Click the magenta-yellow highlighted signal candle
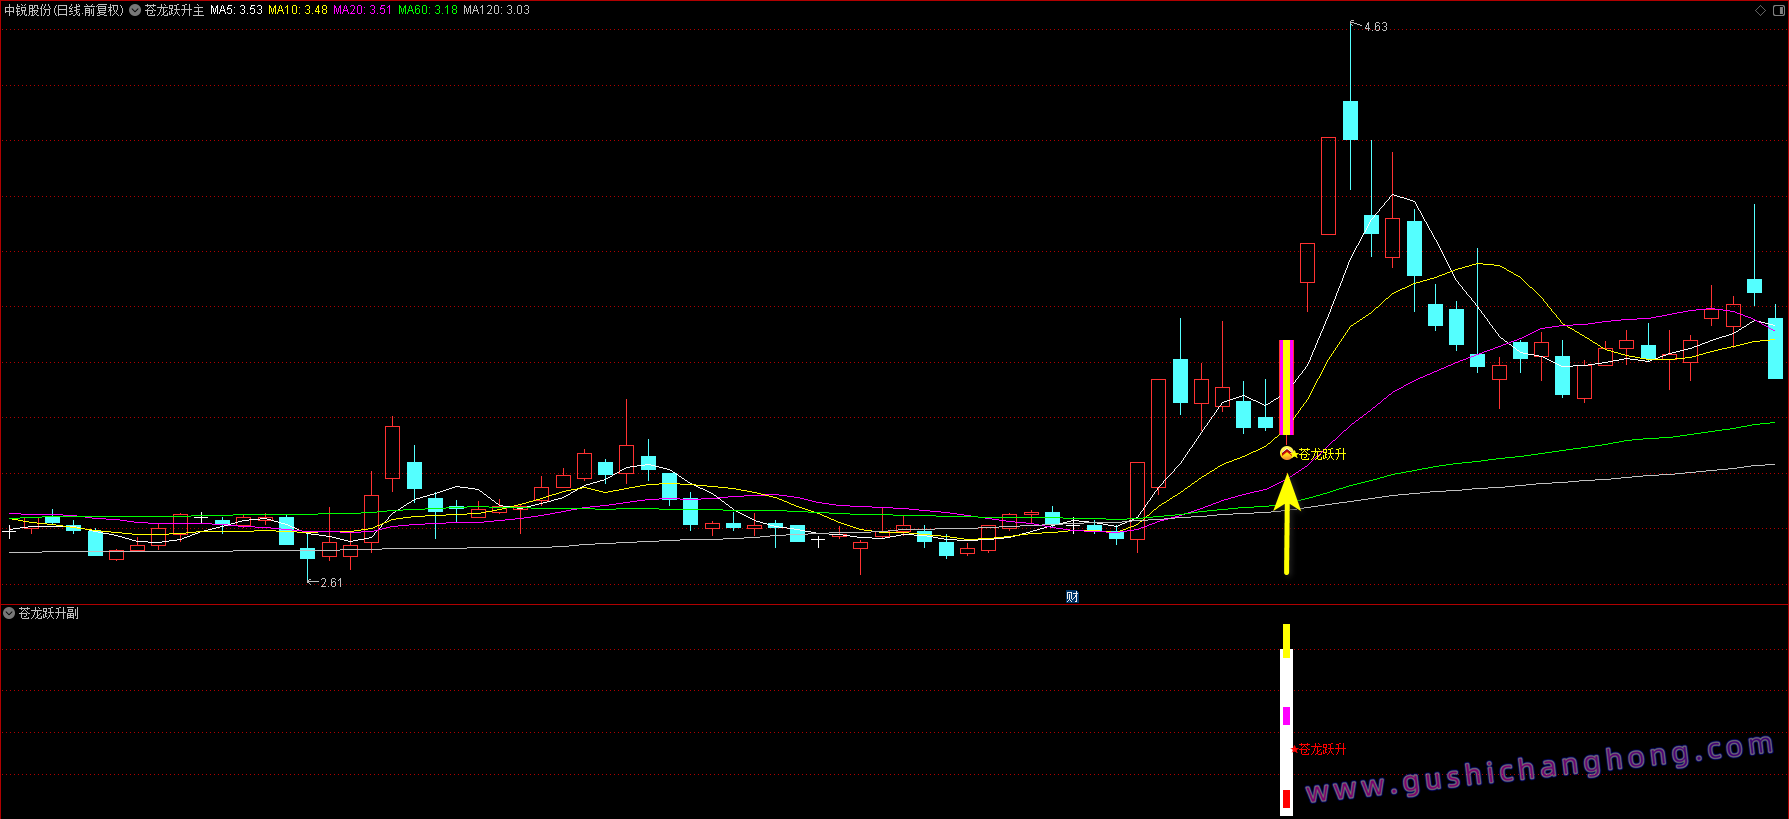 click(x=1287, y=387)
